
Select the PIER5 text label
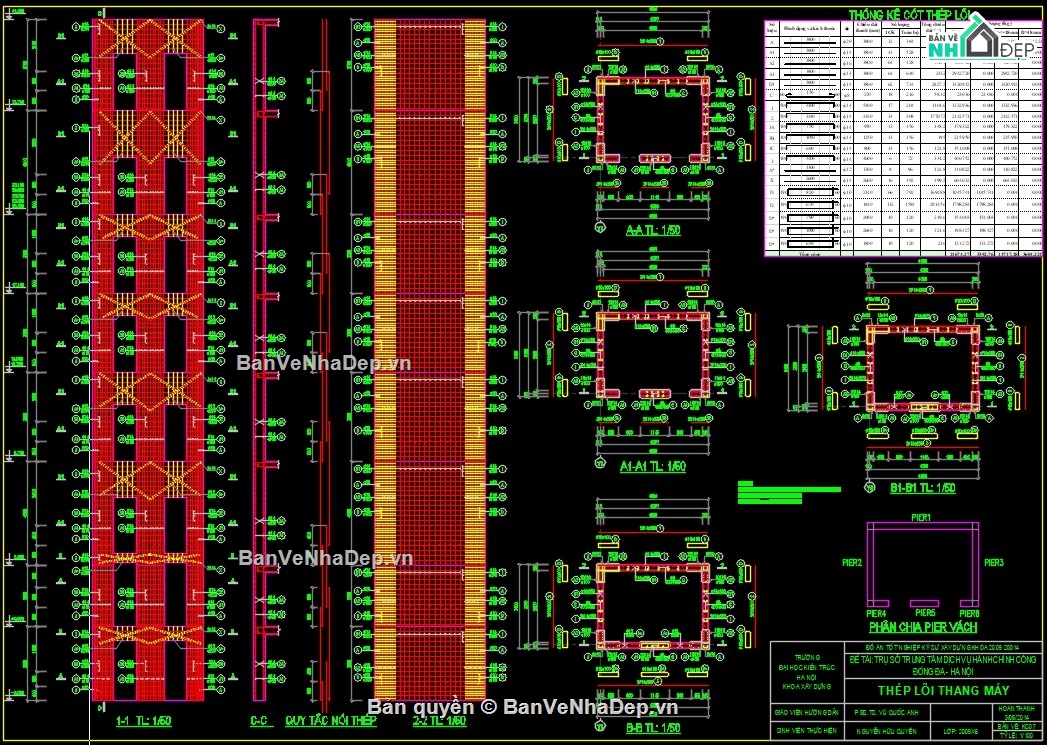(923, 613)
